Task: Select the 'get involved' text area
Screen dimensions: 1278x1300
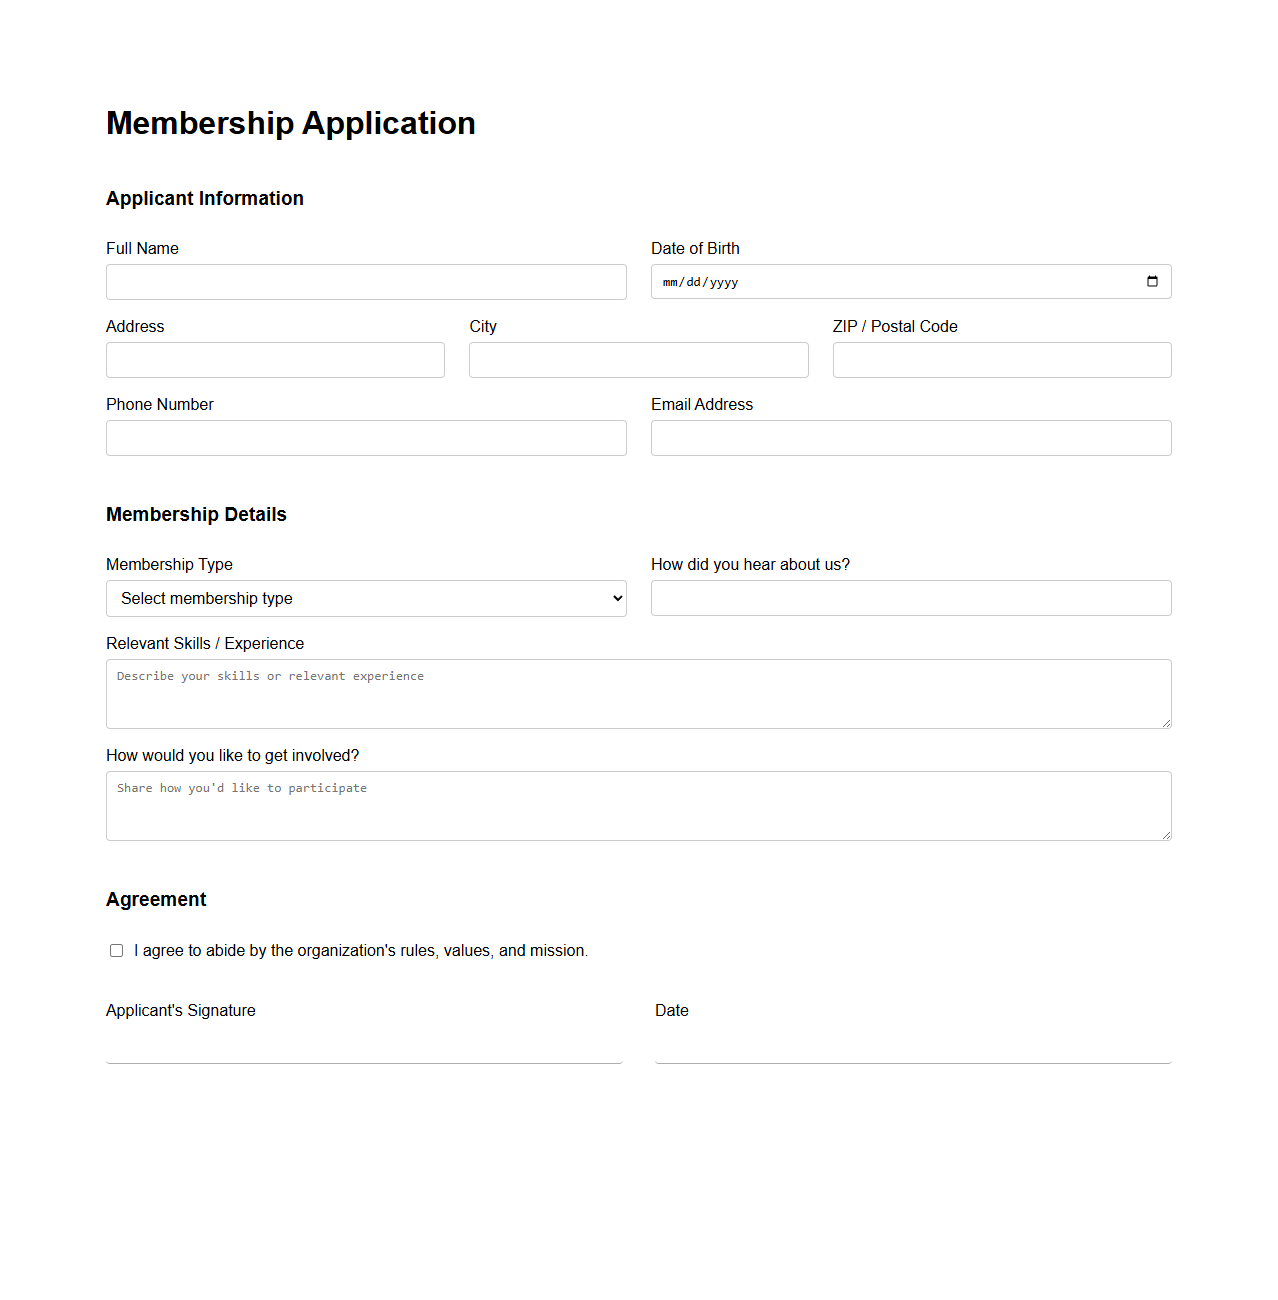Action: (638, 805)
